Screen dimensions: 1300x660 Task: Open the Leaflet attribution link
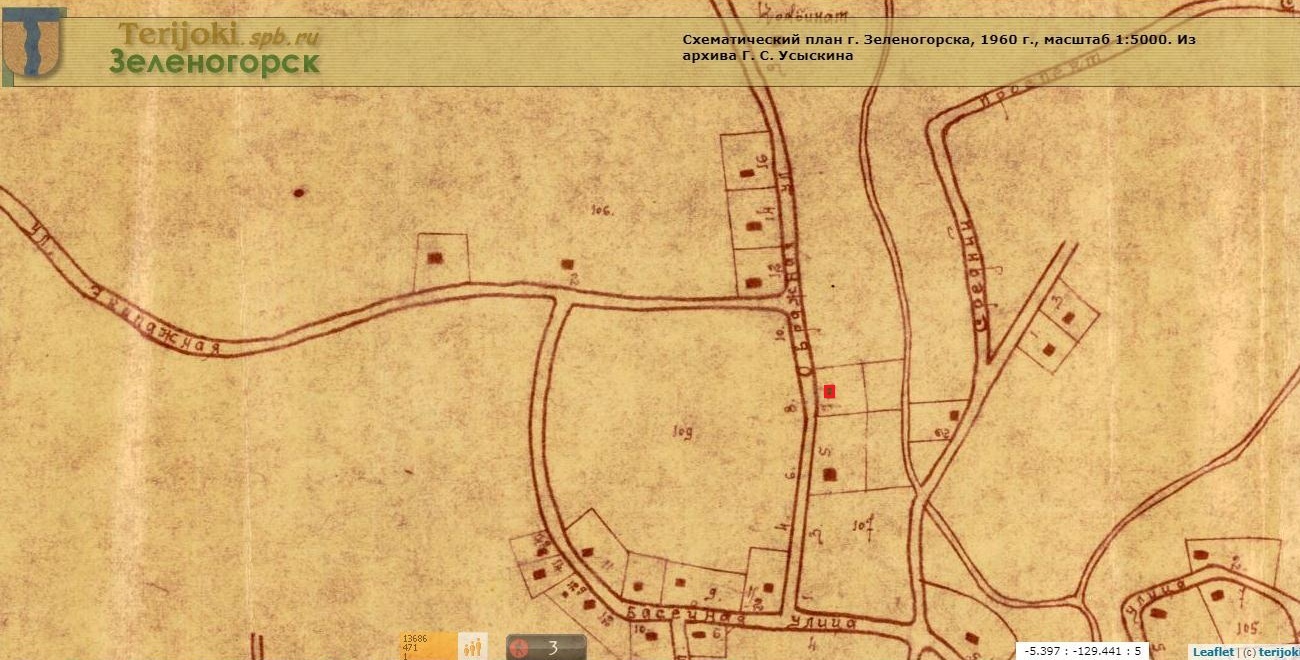(x=1212, y=651)
